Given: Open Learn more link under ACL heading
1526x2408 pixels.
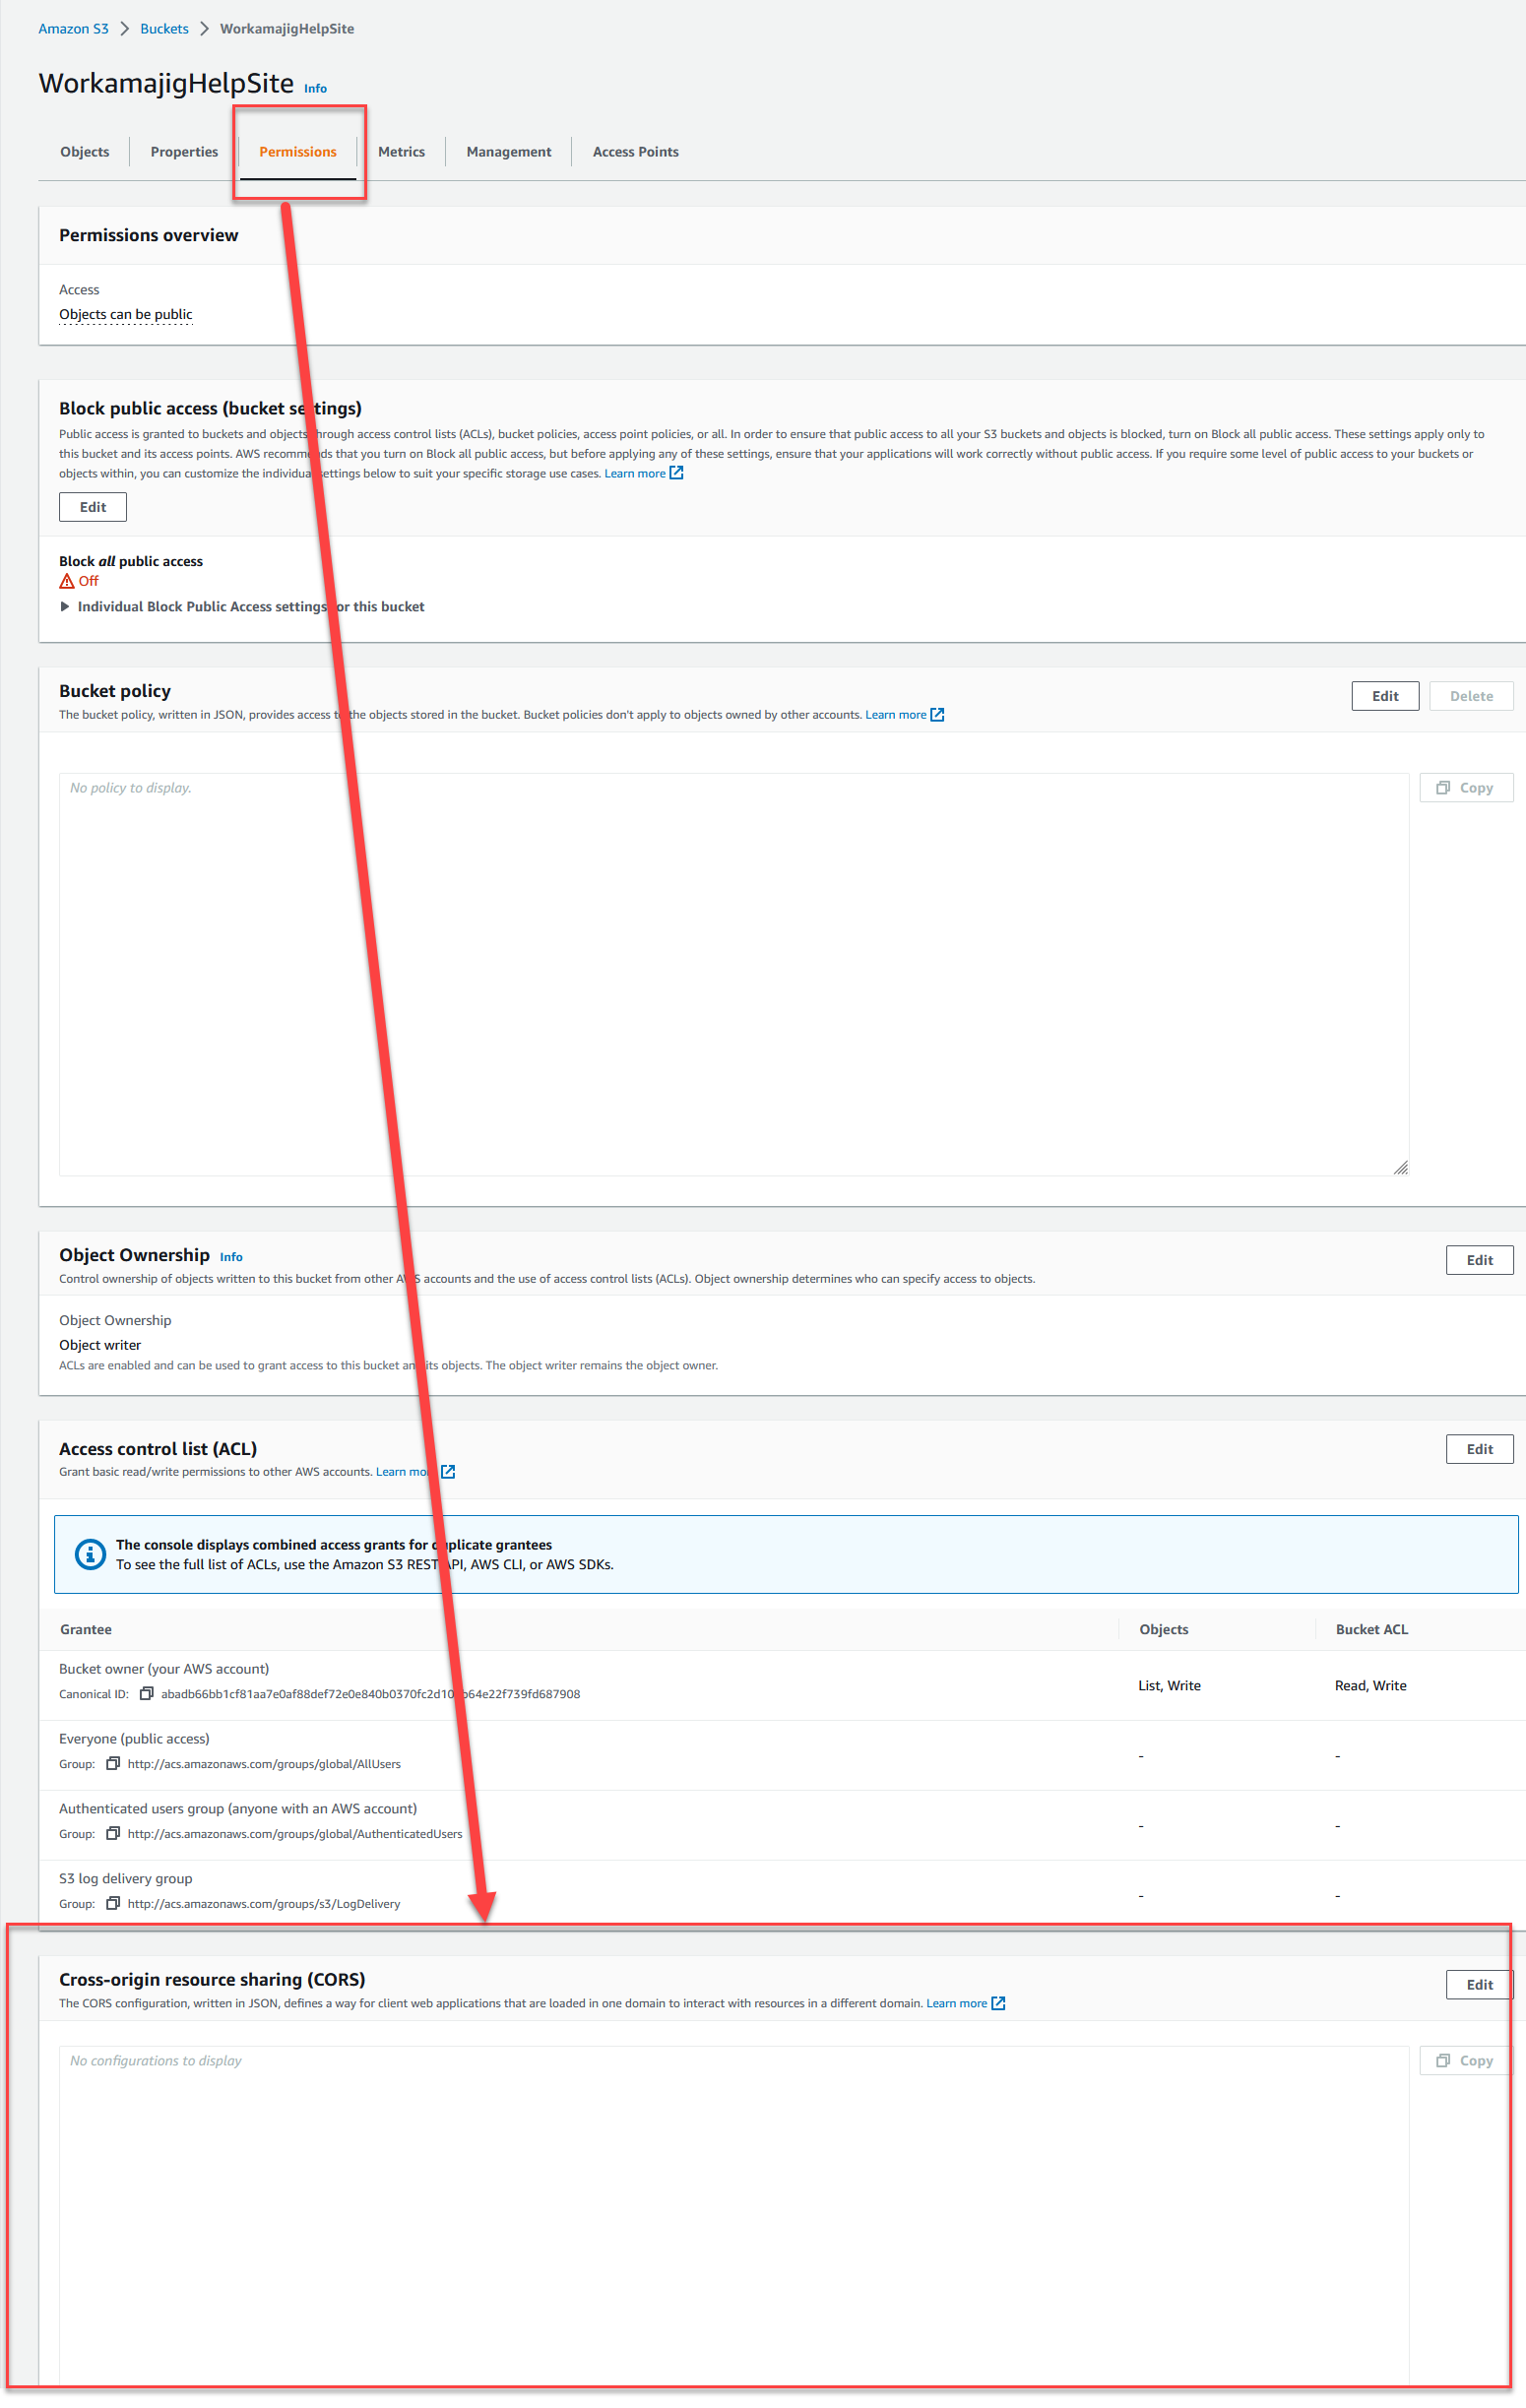Looking at the screenshot, I should pyautogui.click(x=407, y=1472).
